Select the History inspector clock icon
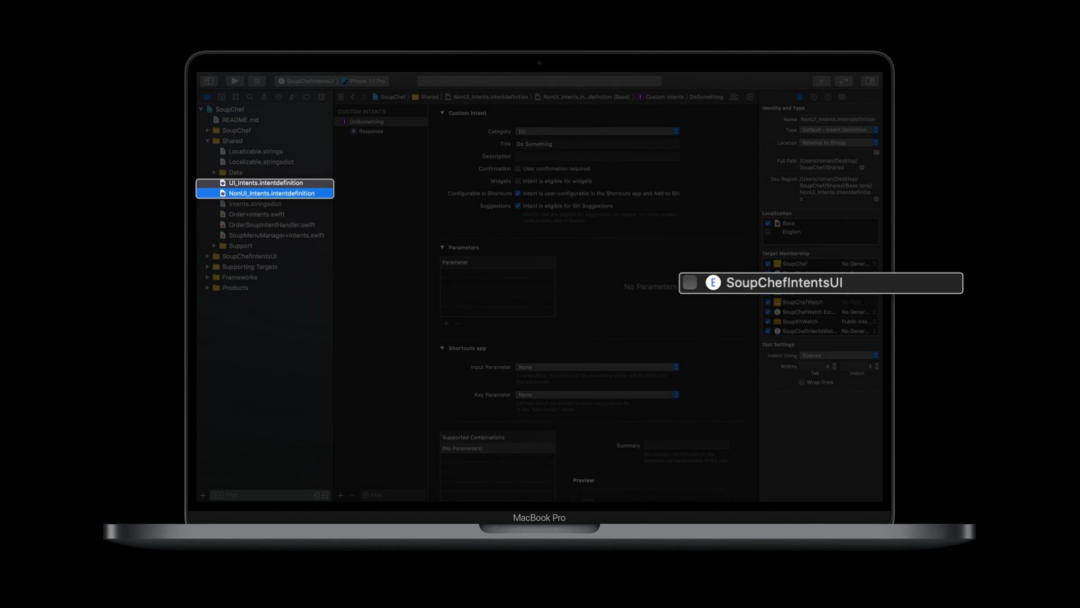 pos(813,97)
